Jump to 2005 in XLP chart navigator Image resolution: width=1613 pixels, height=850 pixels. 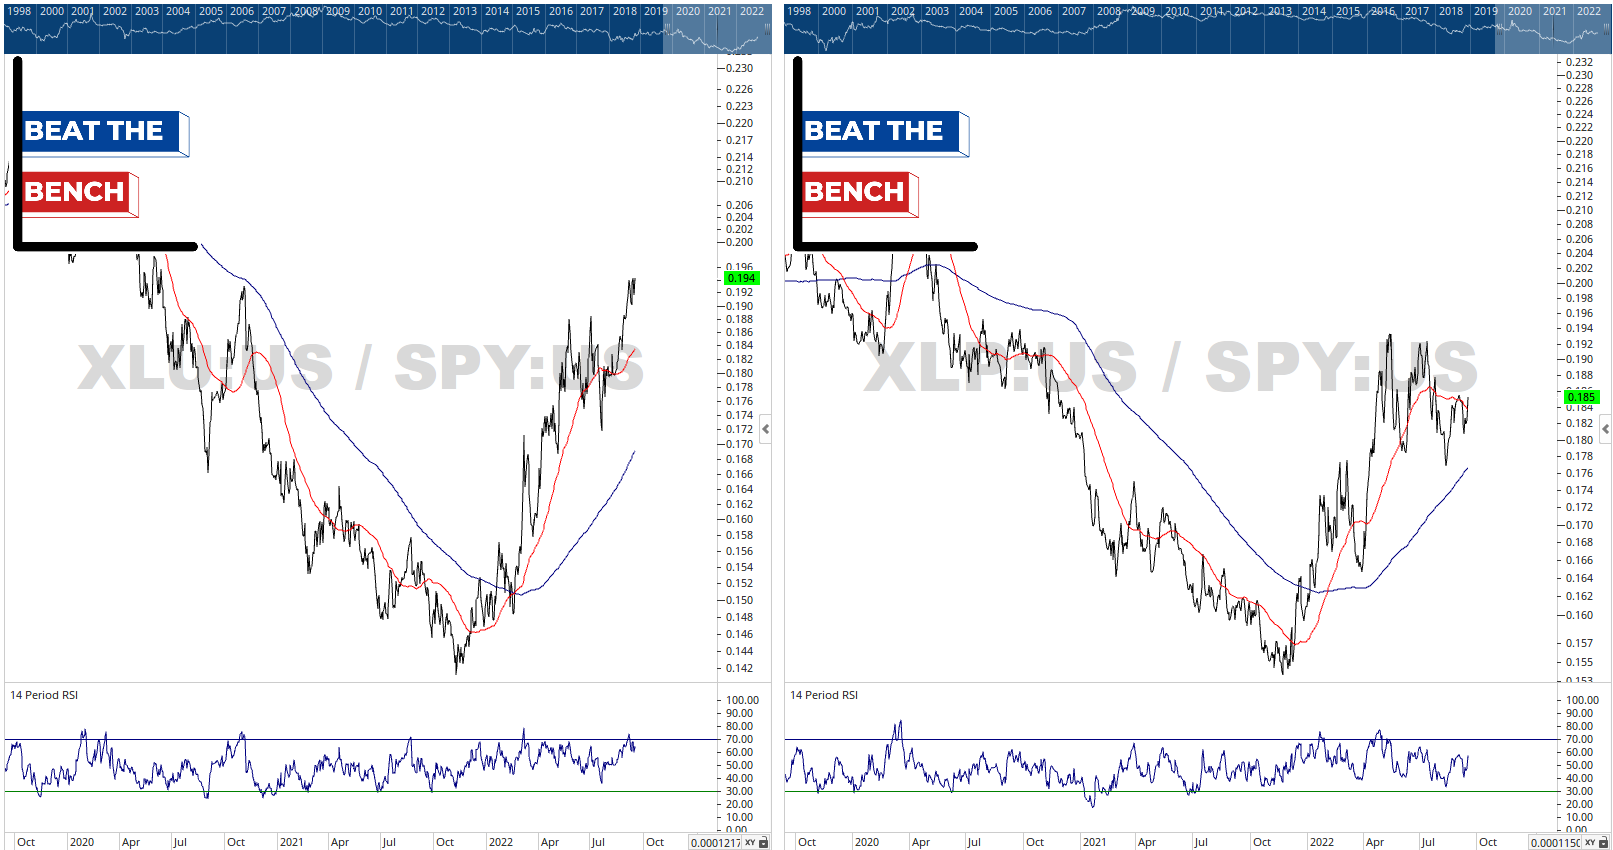click(x=1006, y=11)
